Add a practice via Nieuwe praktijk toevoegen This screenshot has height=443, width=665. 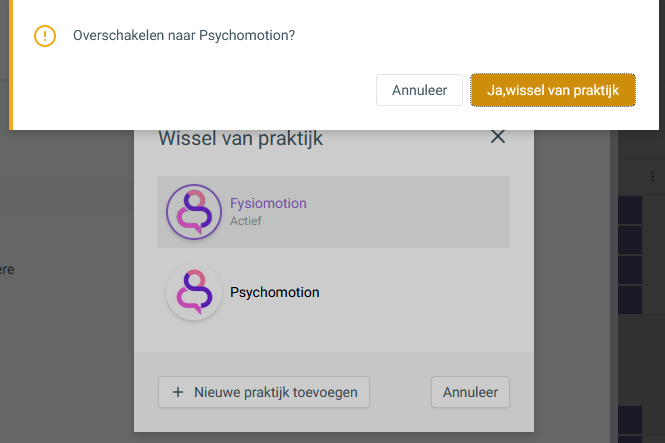[264, 392]
